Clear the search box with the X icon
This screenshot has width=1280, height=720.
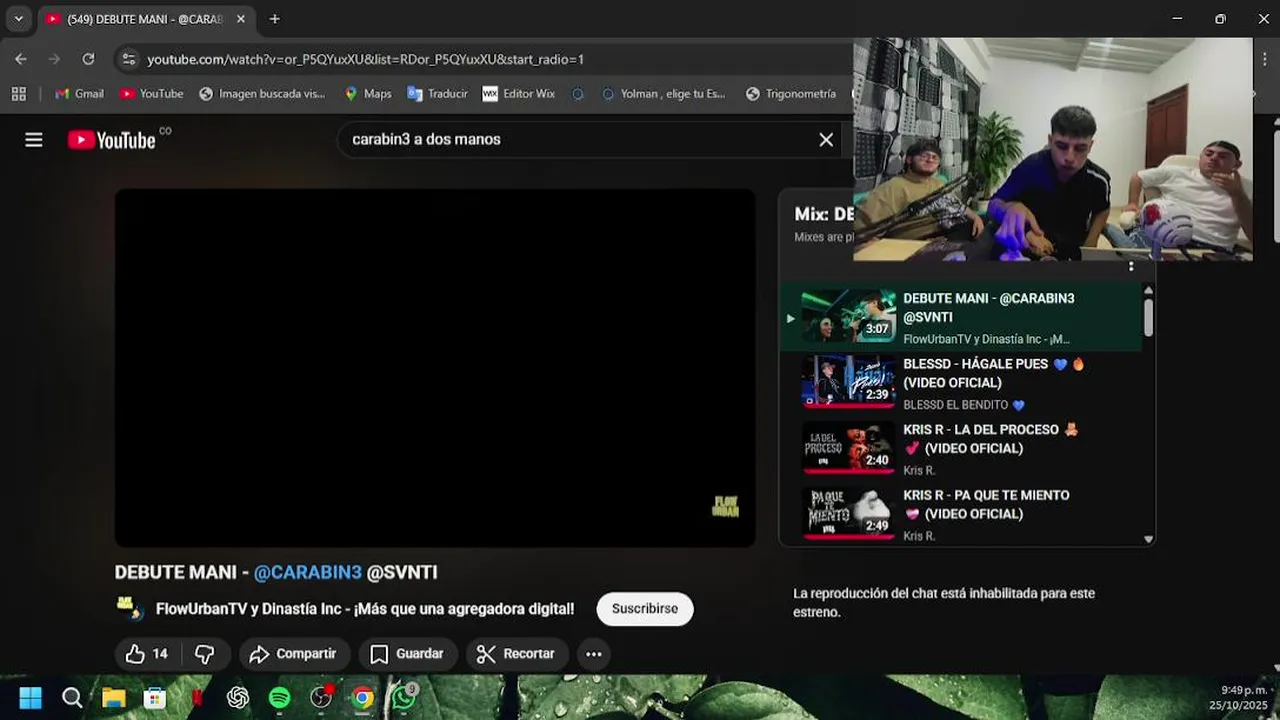tap(826, 140)
